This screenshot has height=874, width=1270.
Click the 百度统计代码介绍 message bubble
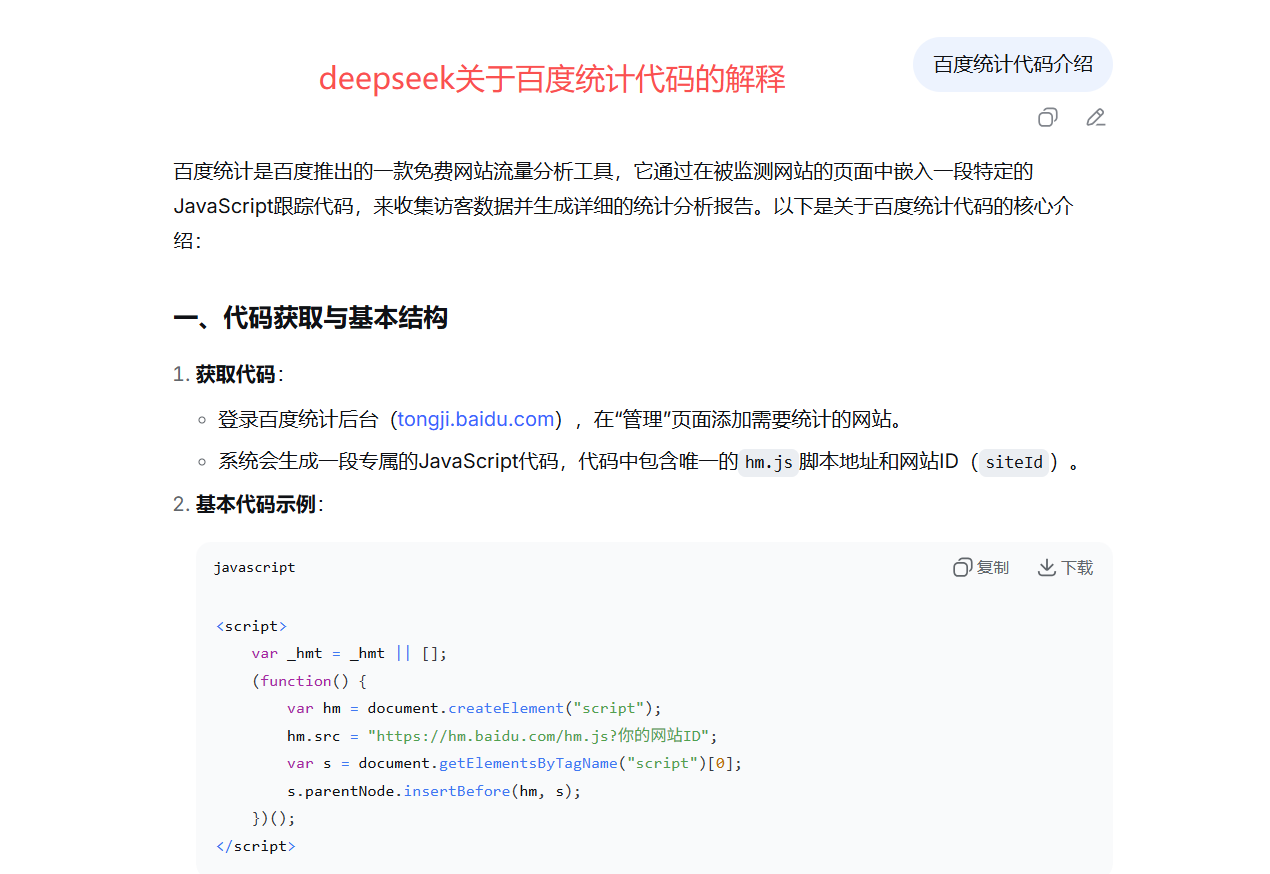point(1013,65)
